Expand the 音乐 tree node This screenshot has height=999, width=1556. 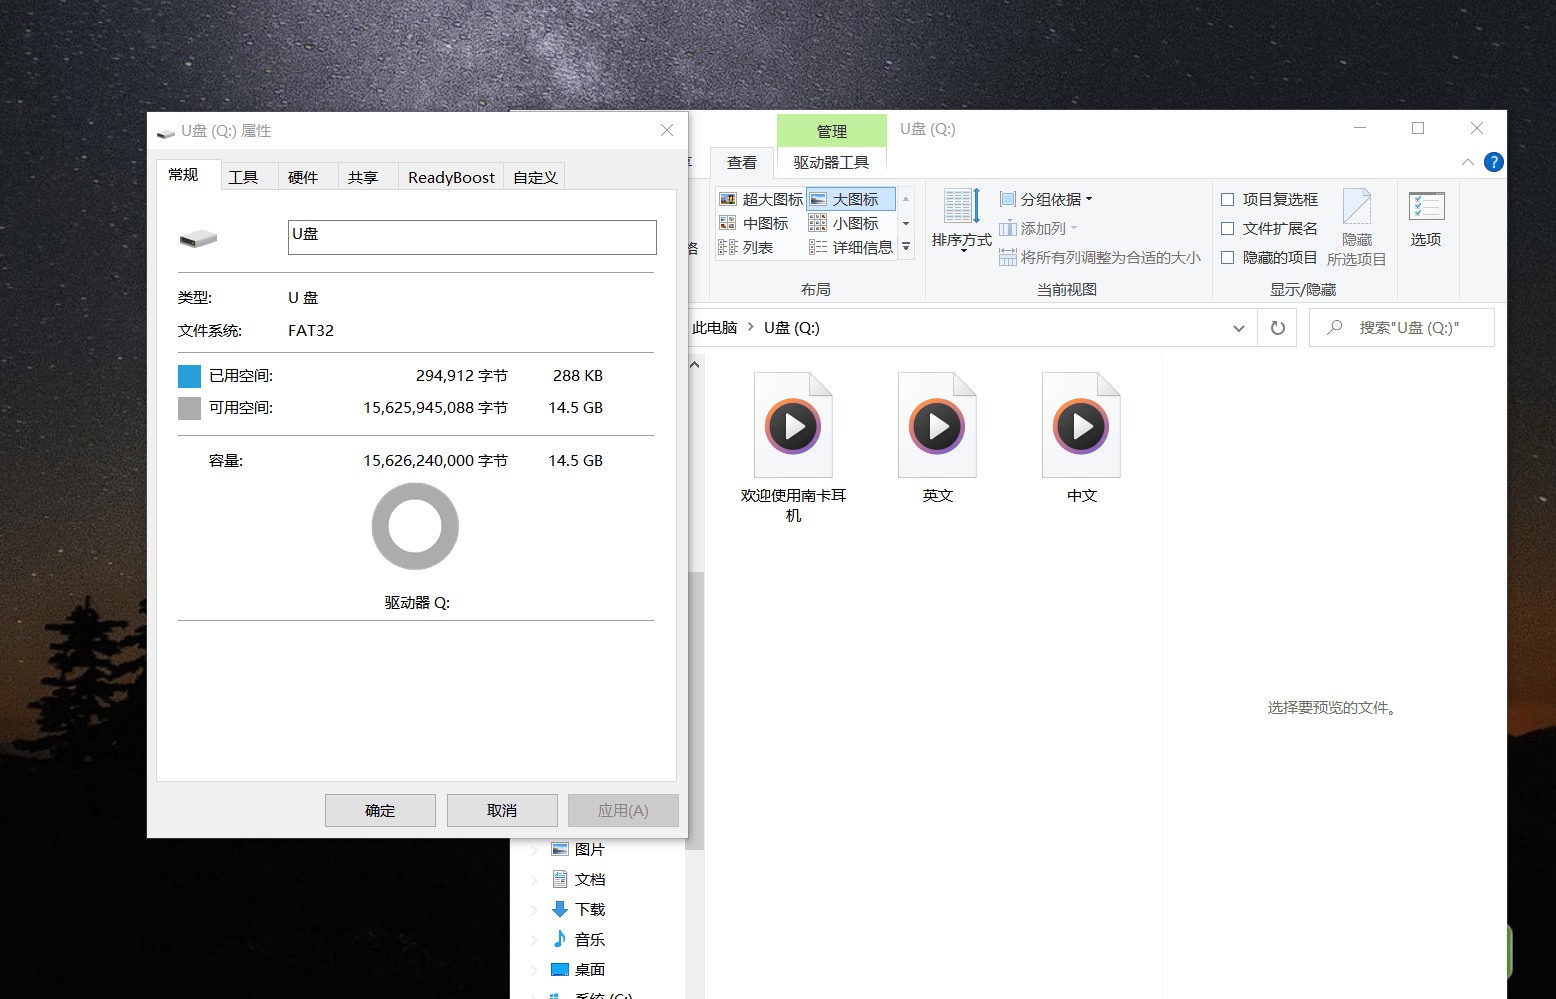tap(534, 940)
